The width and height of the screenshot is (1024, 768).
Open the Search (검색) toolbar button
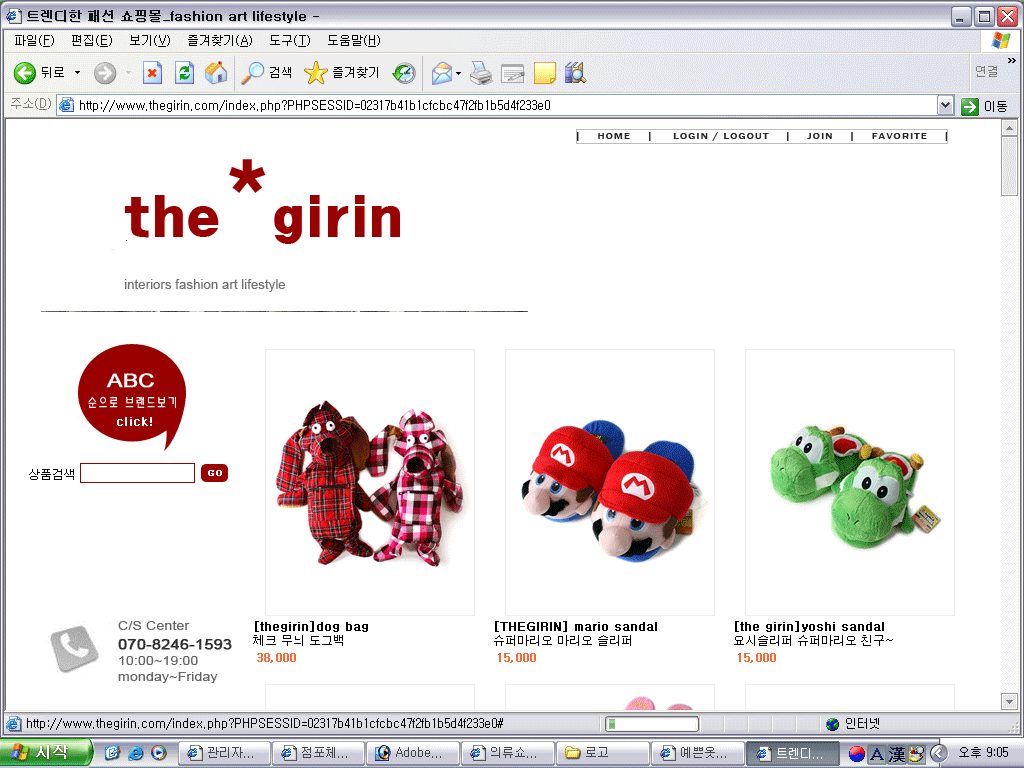click(266, 72)
